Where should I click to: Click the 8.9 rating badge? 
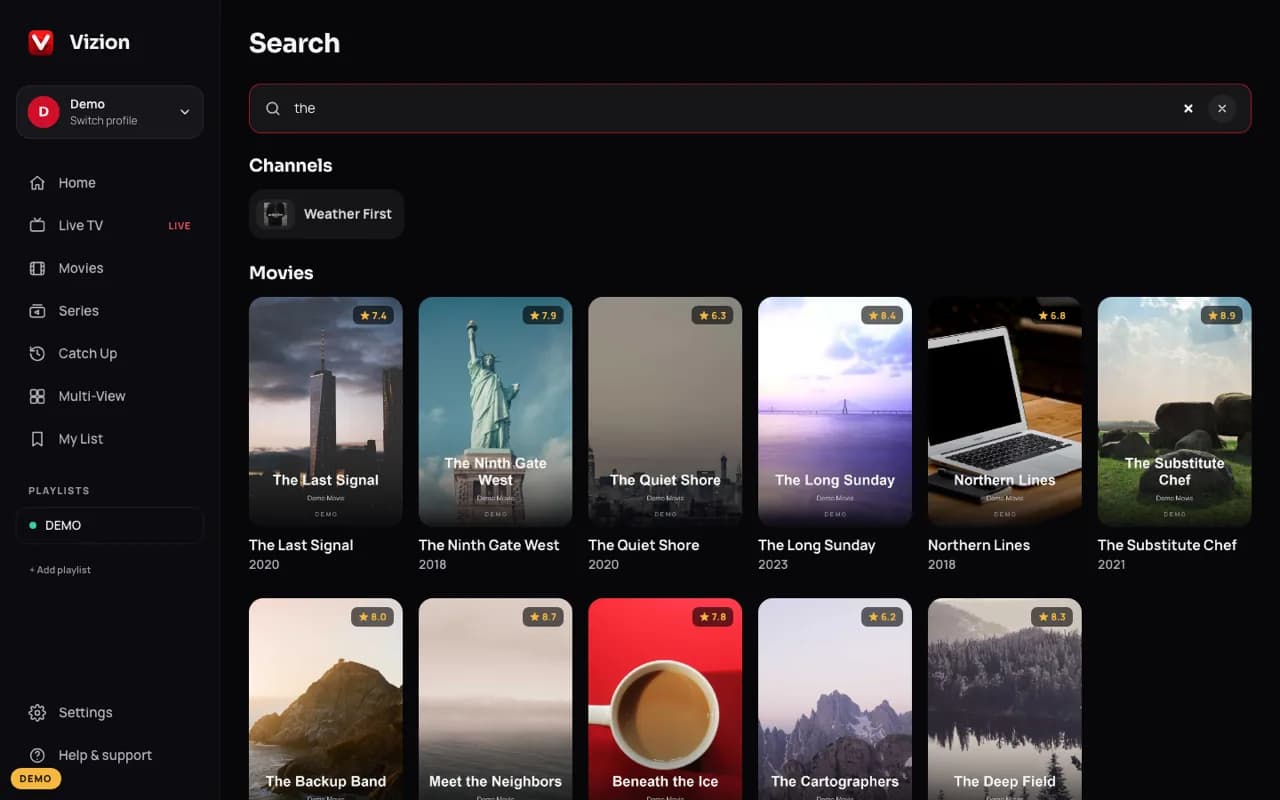pyautogui.click(x=1222, y=315)
